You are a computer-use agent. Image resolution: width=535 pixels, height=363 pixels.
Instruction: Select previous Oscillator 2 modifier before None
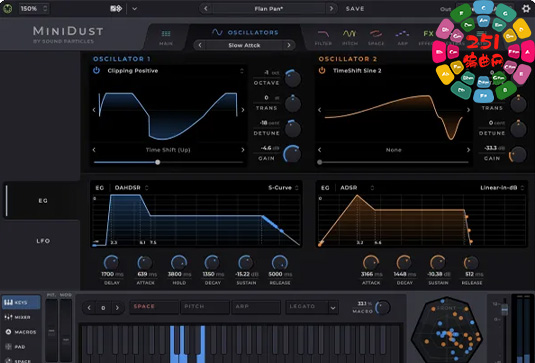pyautogui.click(x=319, y=149)
